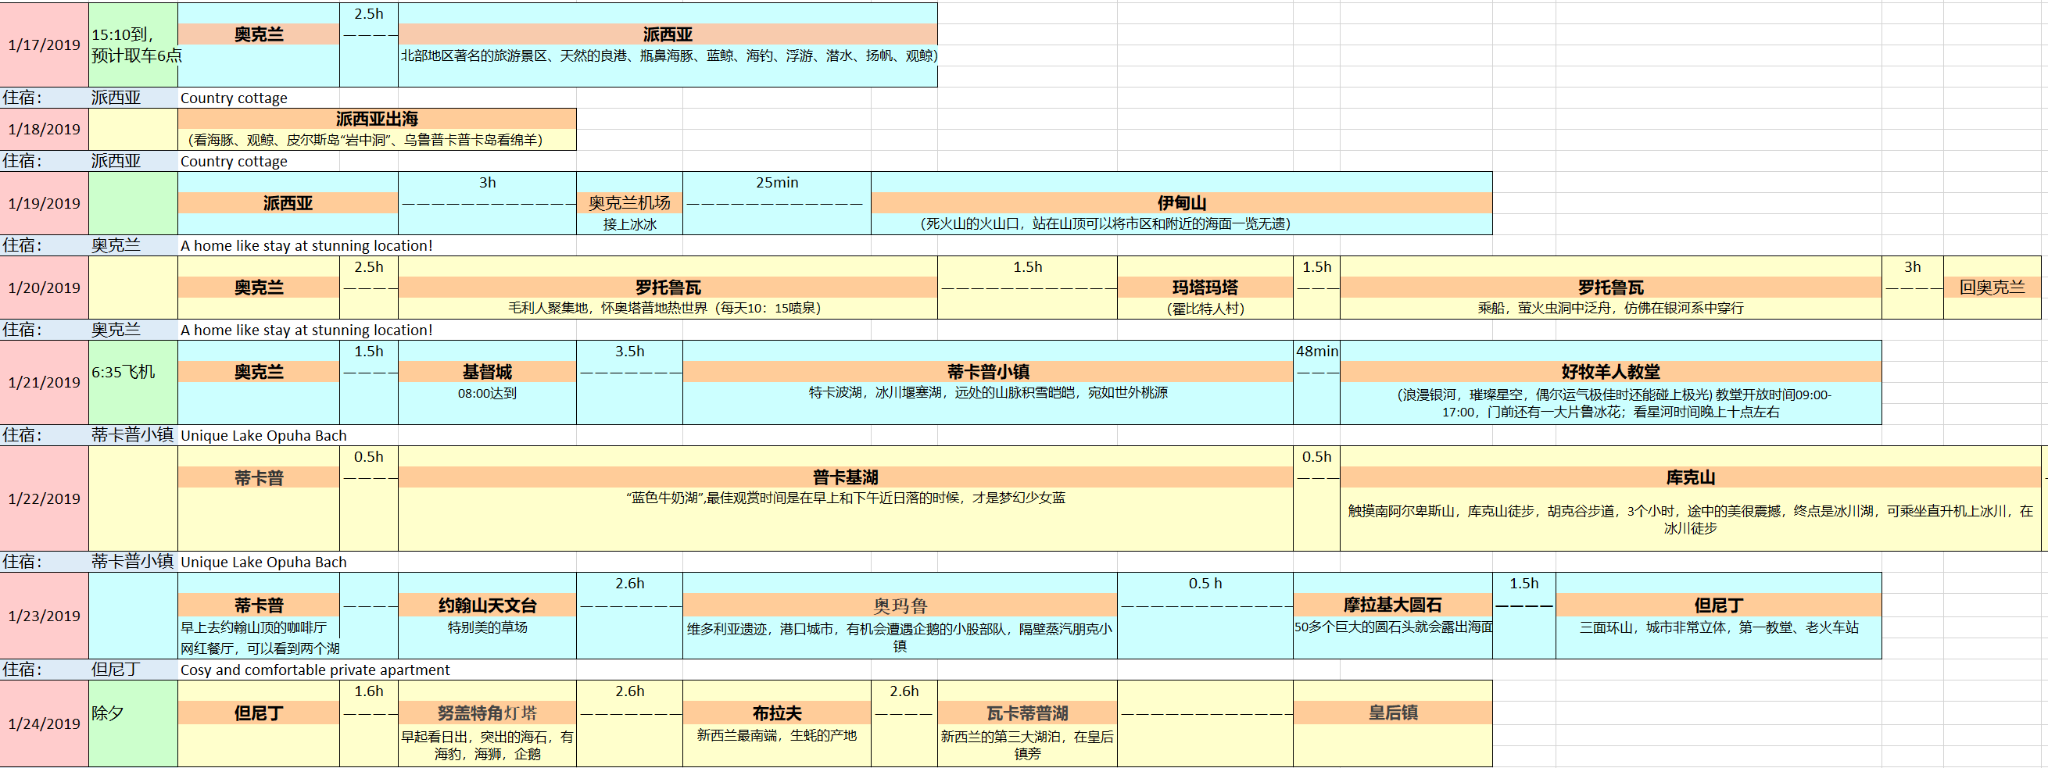2048x768 pixels.
Task: Select the 1/19/2019 date cell
Action: point(44,203)
